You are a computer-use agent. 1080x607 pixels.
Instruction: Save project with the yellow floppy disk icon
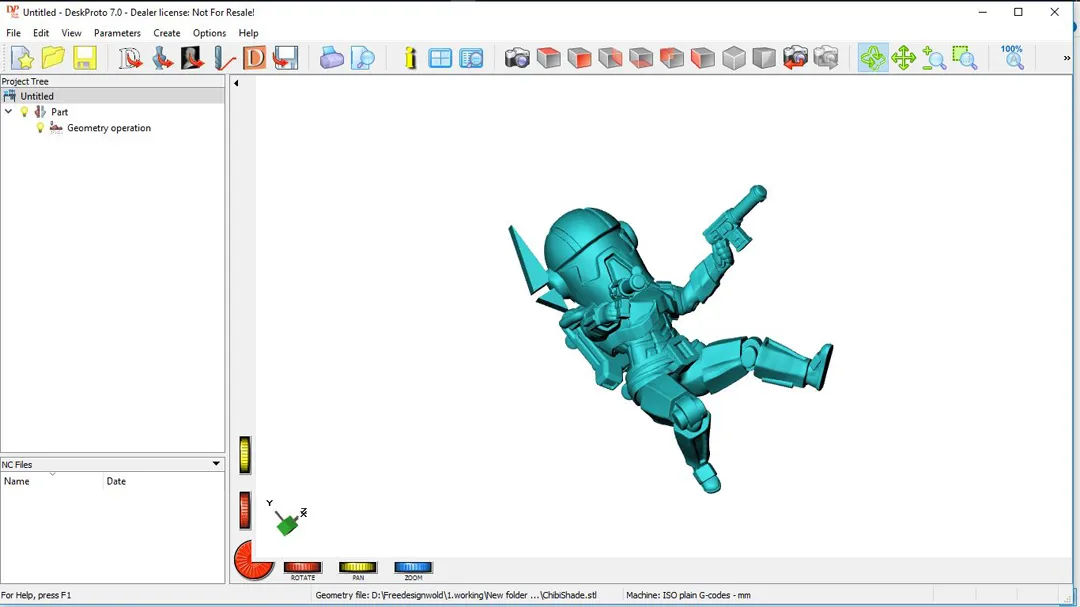(84, 58)
